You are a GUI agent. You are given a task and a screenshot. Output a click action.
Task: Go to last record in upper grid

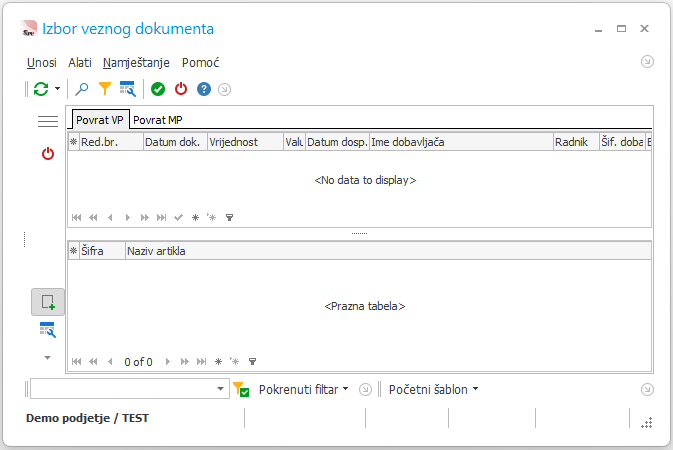tap(161, 217)
